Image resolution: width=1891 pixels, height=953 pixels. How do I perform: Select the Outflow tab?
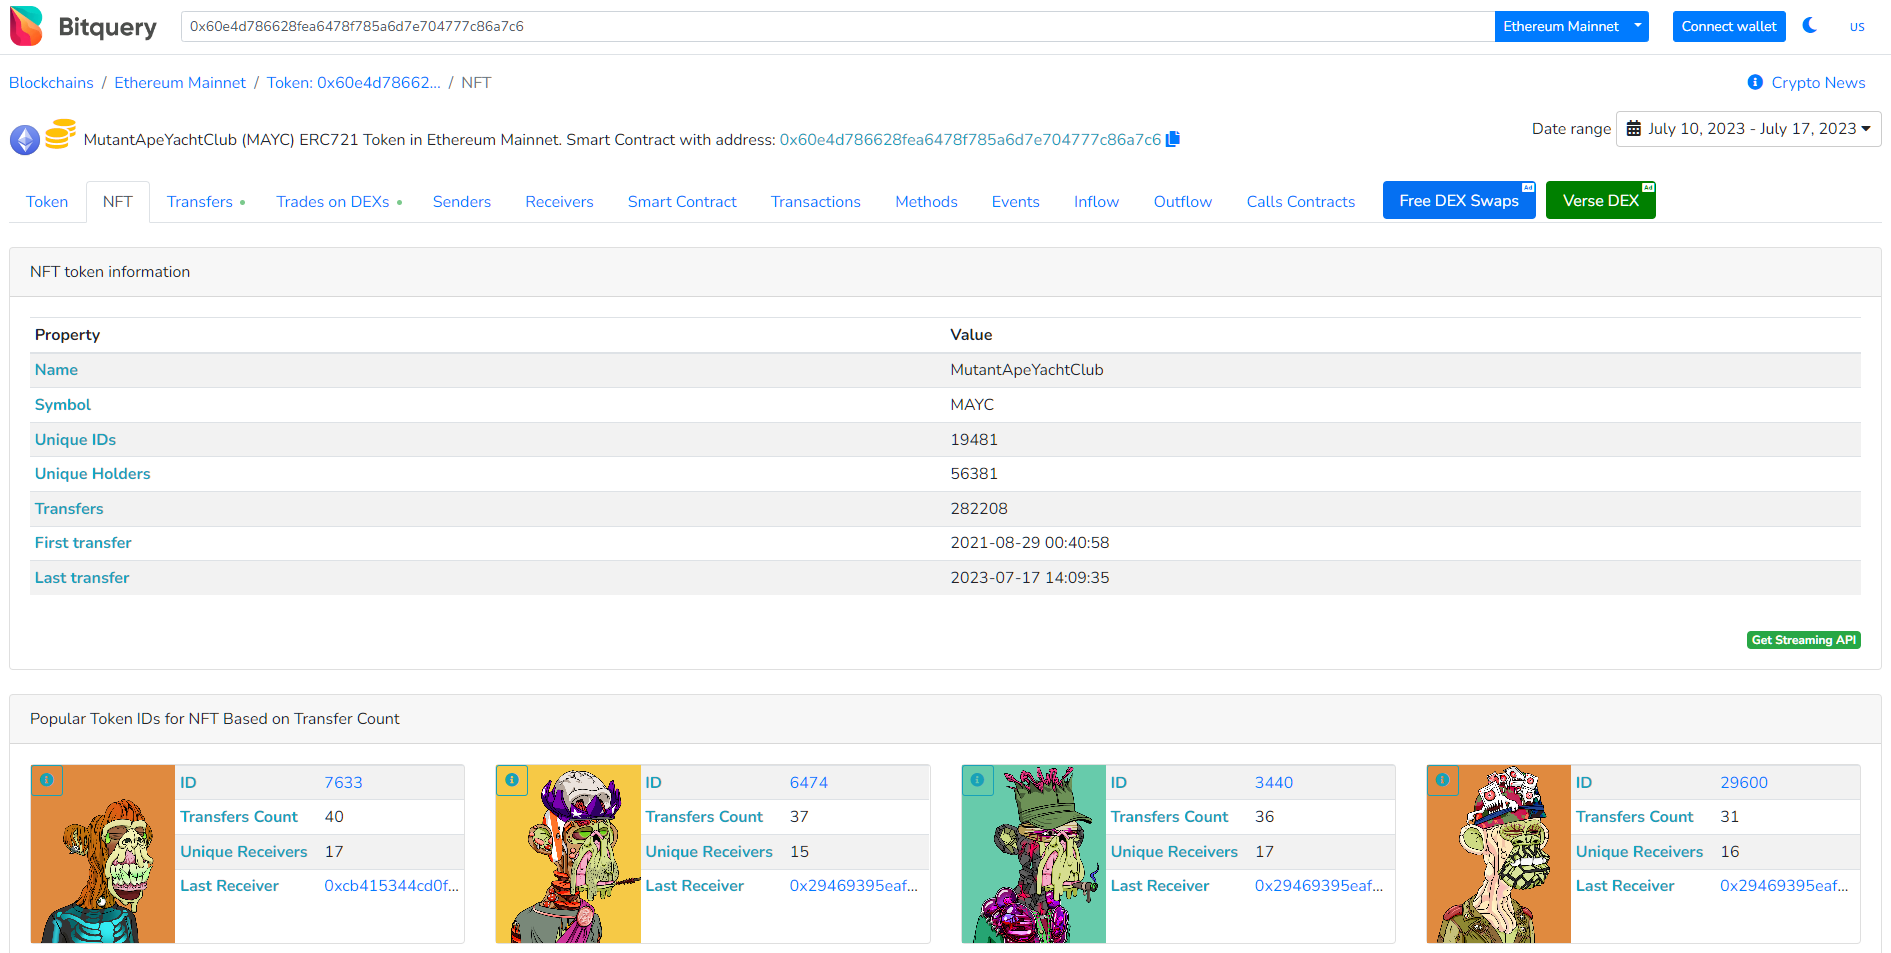[x=1183, y=201]
